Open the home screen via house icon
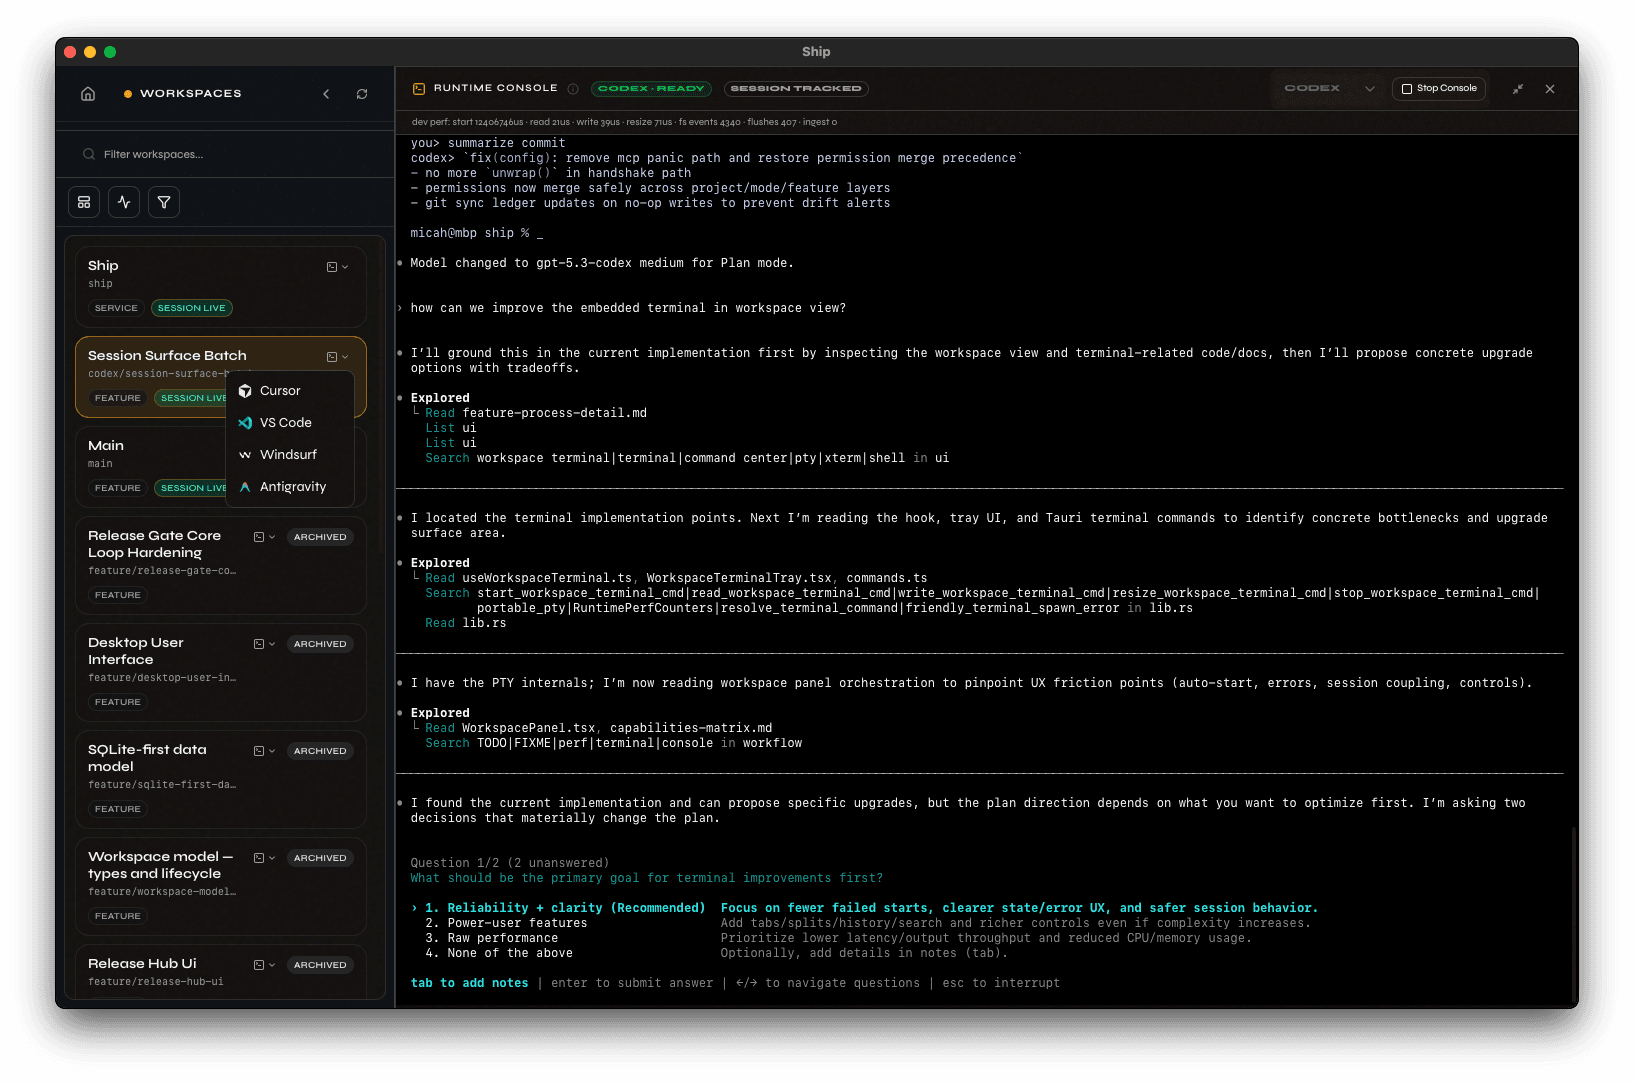Screen dimensions: 1634x1082 (87, 93)
